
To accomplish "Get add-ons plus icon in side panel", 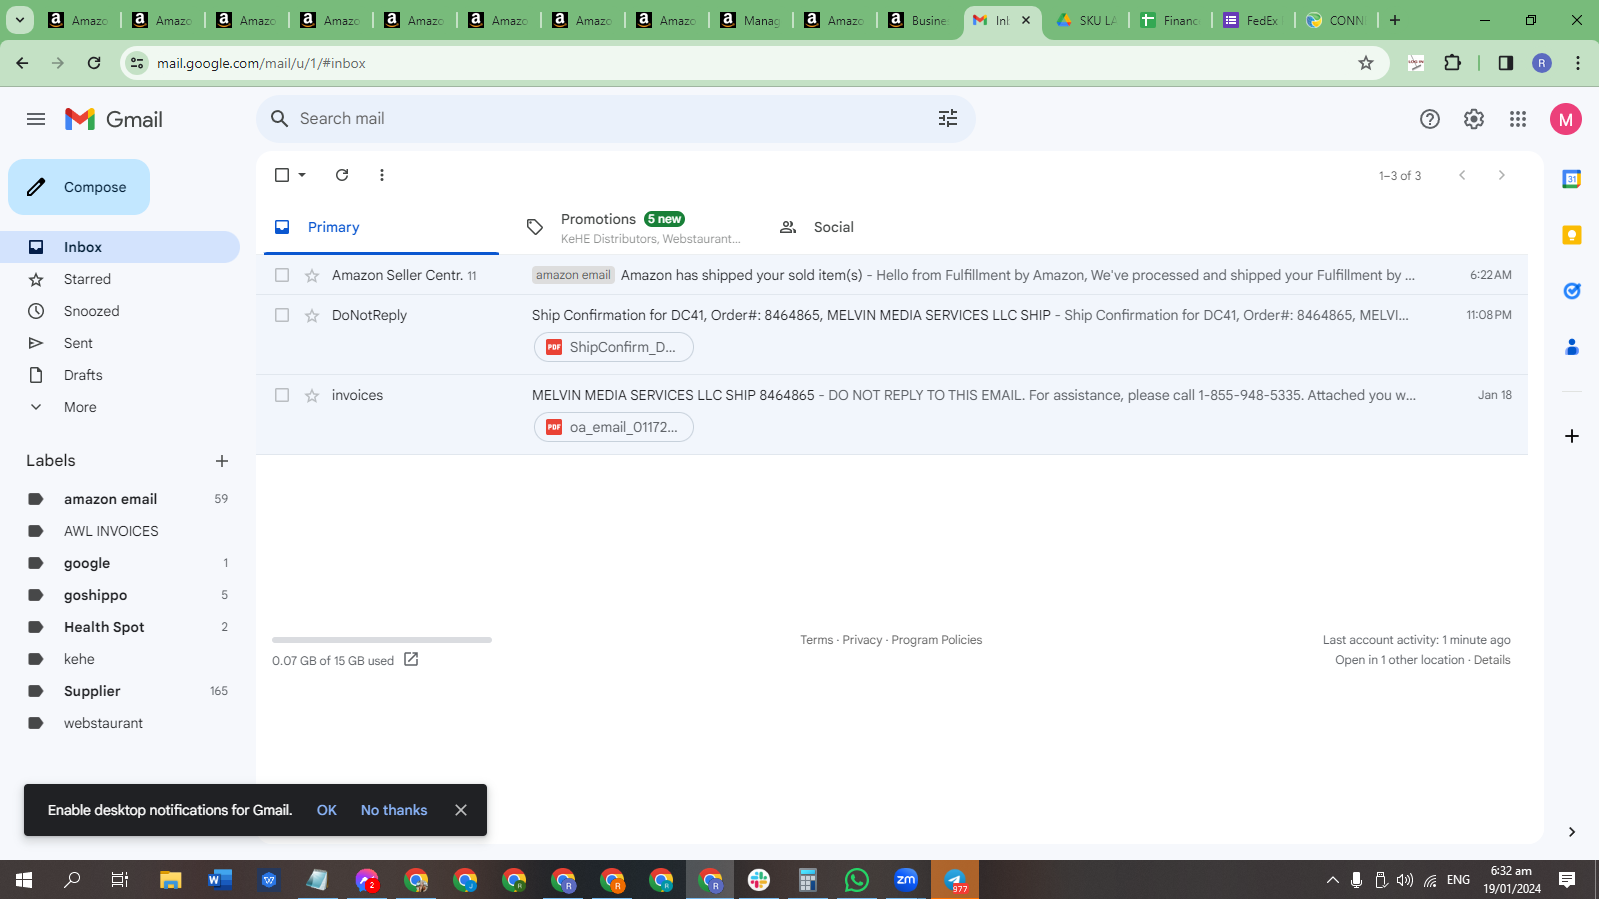I will pyautogui.click(x=1572, y=436).
